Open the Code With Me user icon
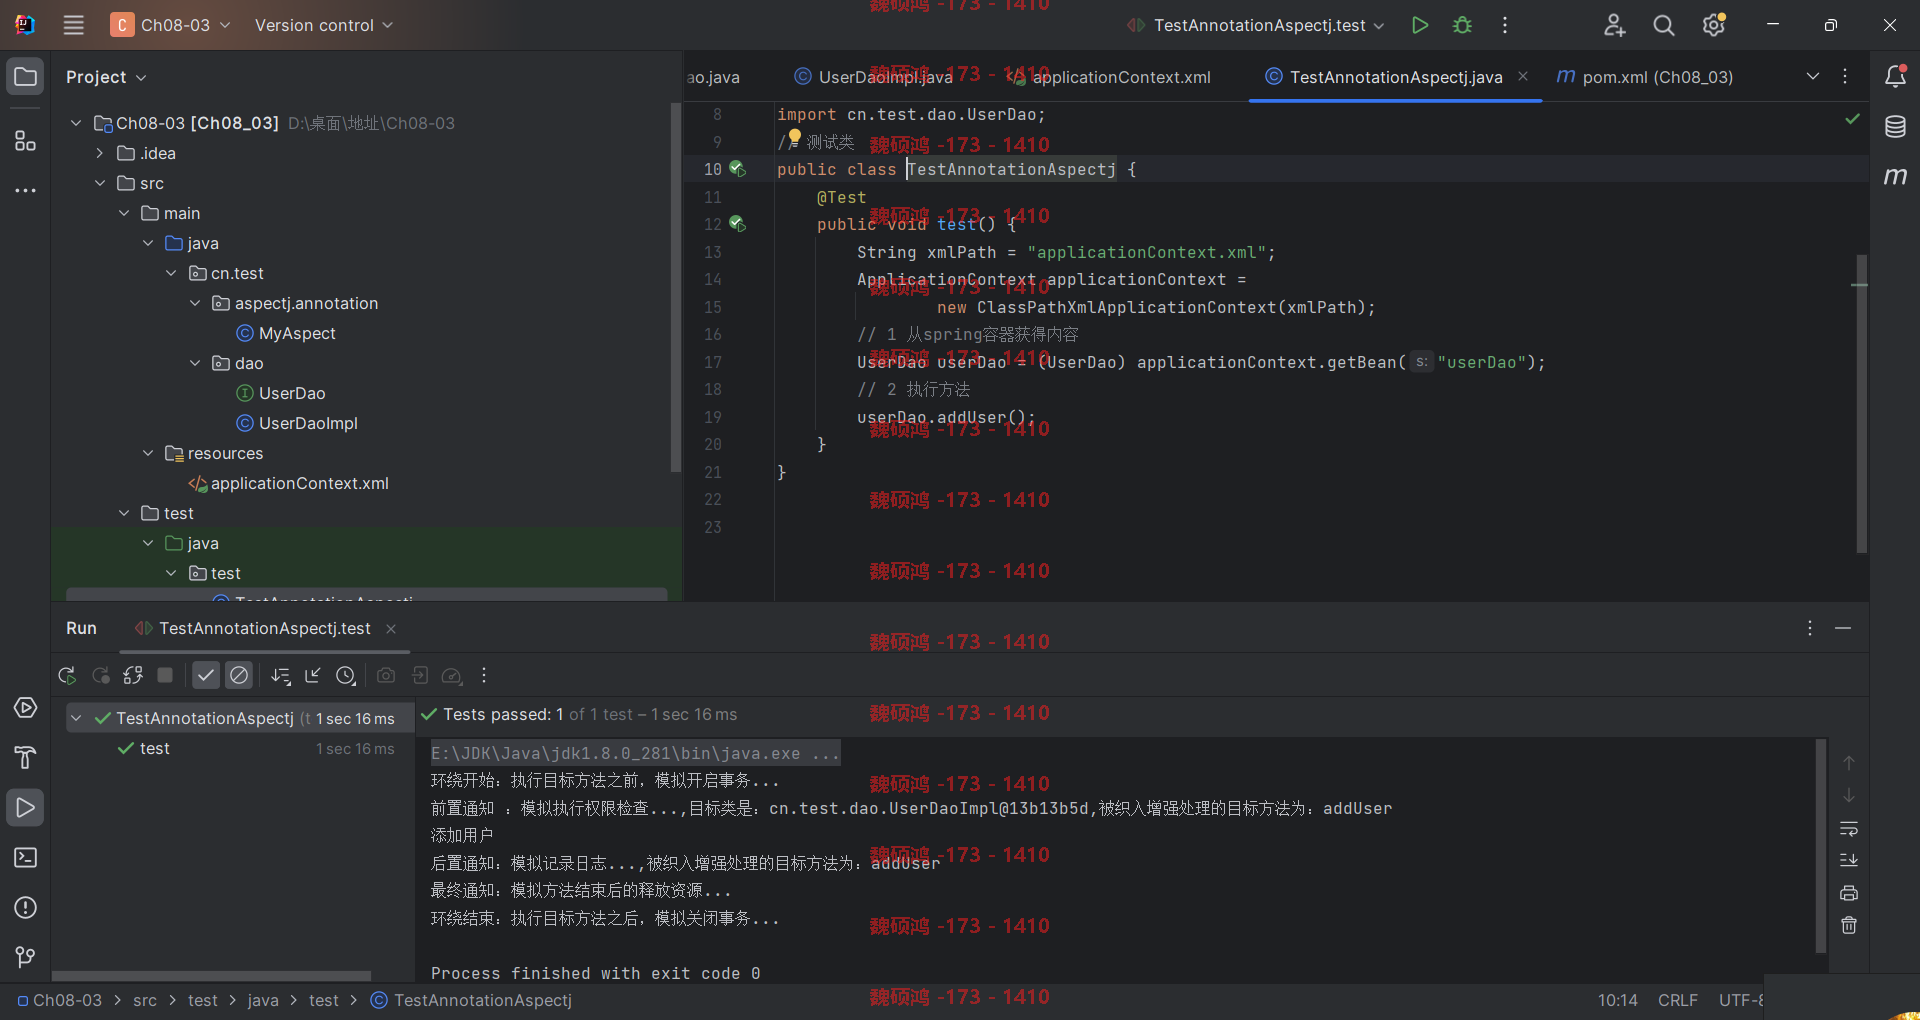The width and height of the screenshot is (1920, 1020). (x=1614, y=25)
